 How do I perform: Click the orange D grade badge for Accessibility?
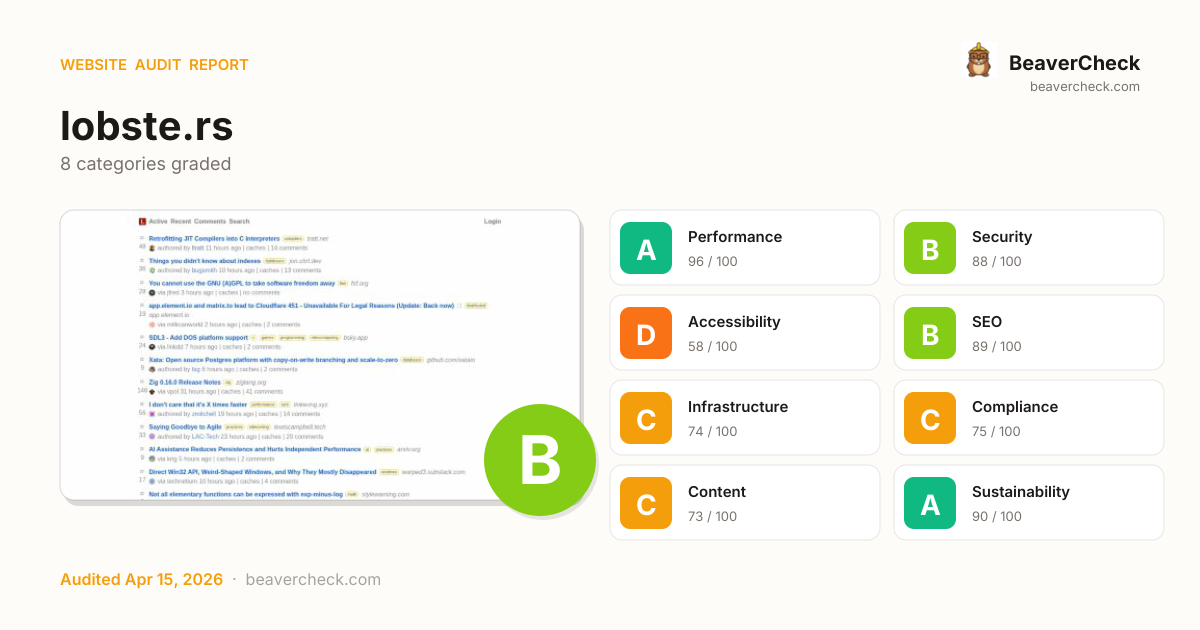point(646,334)
